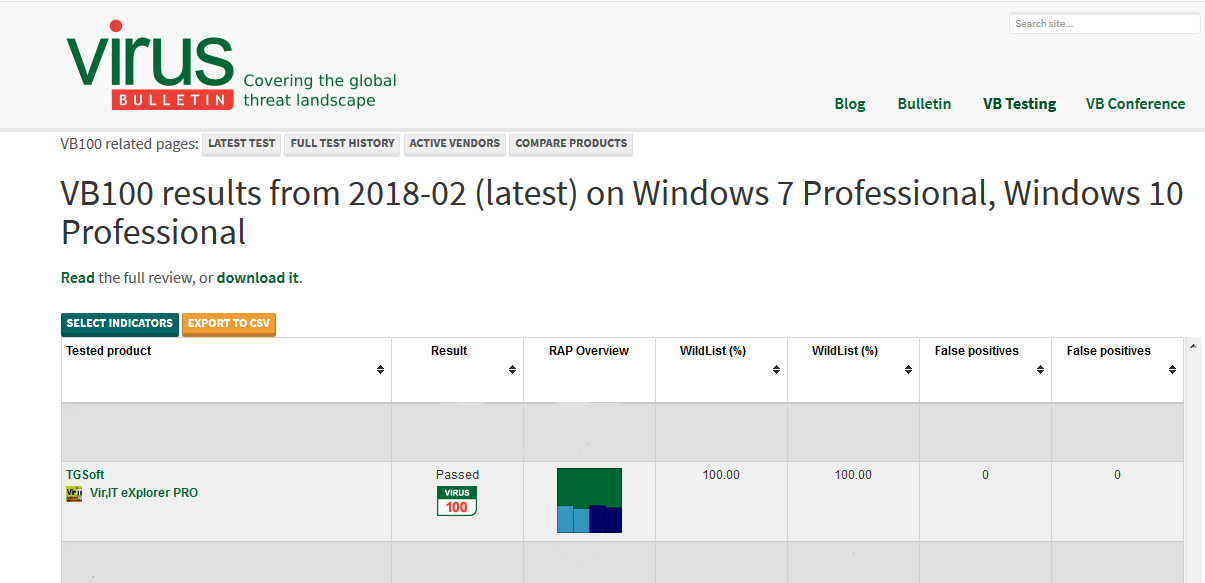Open the RAP overview chart thumbnail
This screenshot has width=1205, height=583.
click(589, 500)
